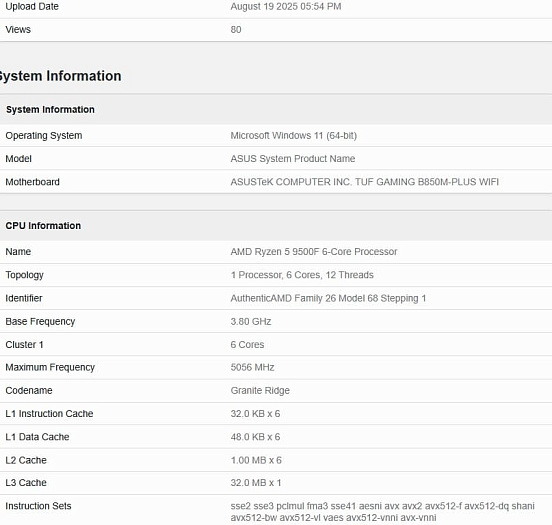Click the Maximum Frequency label
The width and height of the screenshot is (552, 525).
[x=50, y=368]
